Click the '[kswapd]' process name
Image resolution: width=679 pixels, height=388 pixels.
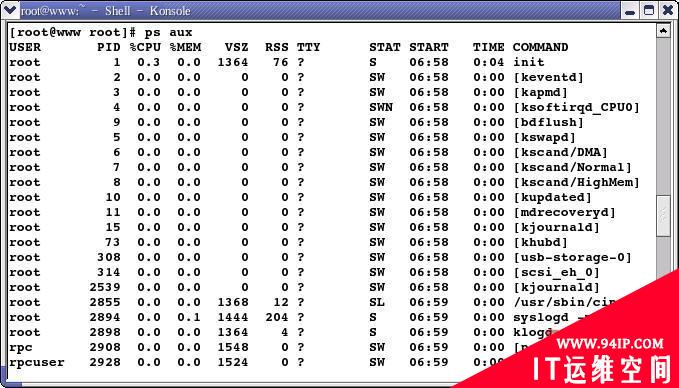coord(544,137)
